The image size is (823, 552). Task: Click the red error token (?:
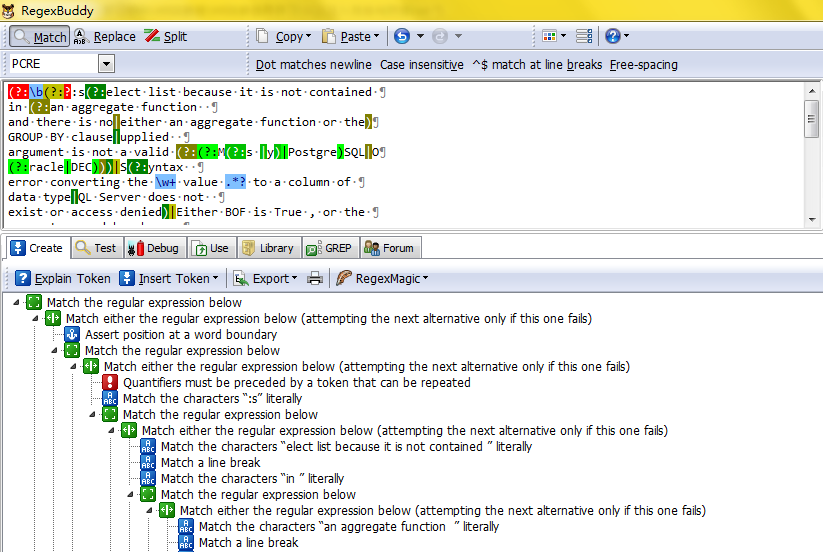pyautogui.click(x=18, y=92)
